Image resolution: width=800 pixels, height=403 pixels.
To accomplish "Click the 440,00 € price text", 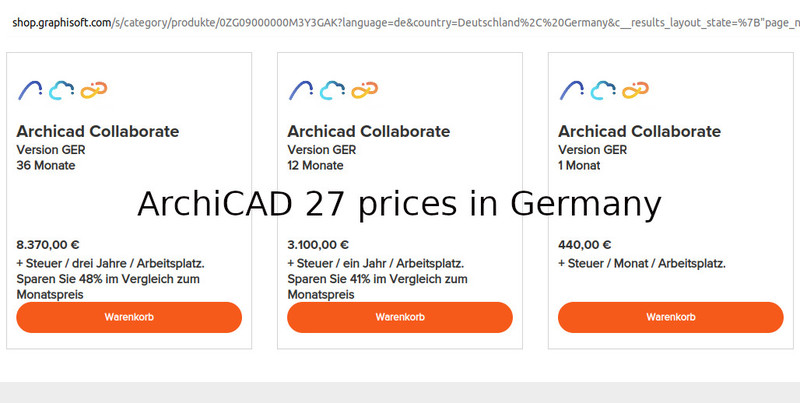I will (585, 244).
